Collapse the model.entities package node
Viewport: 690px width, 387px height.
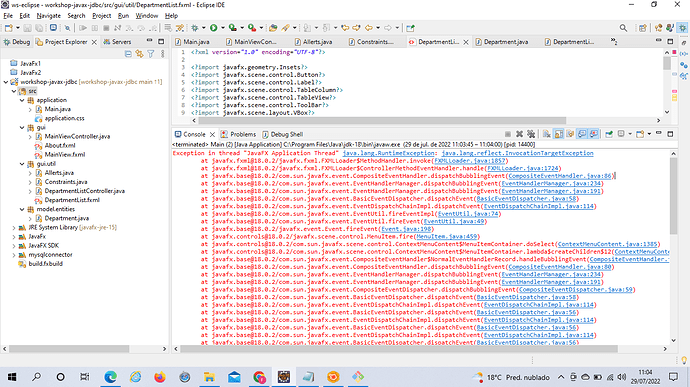click(x=22, y=210)
